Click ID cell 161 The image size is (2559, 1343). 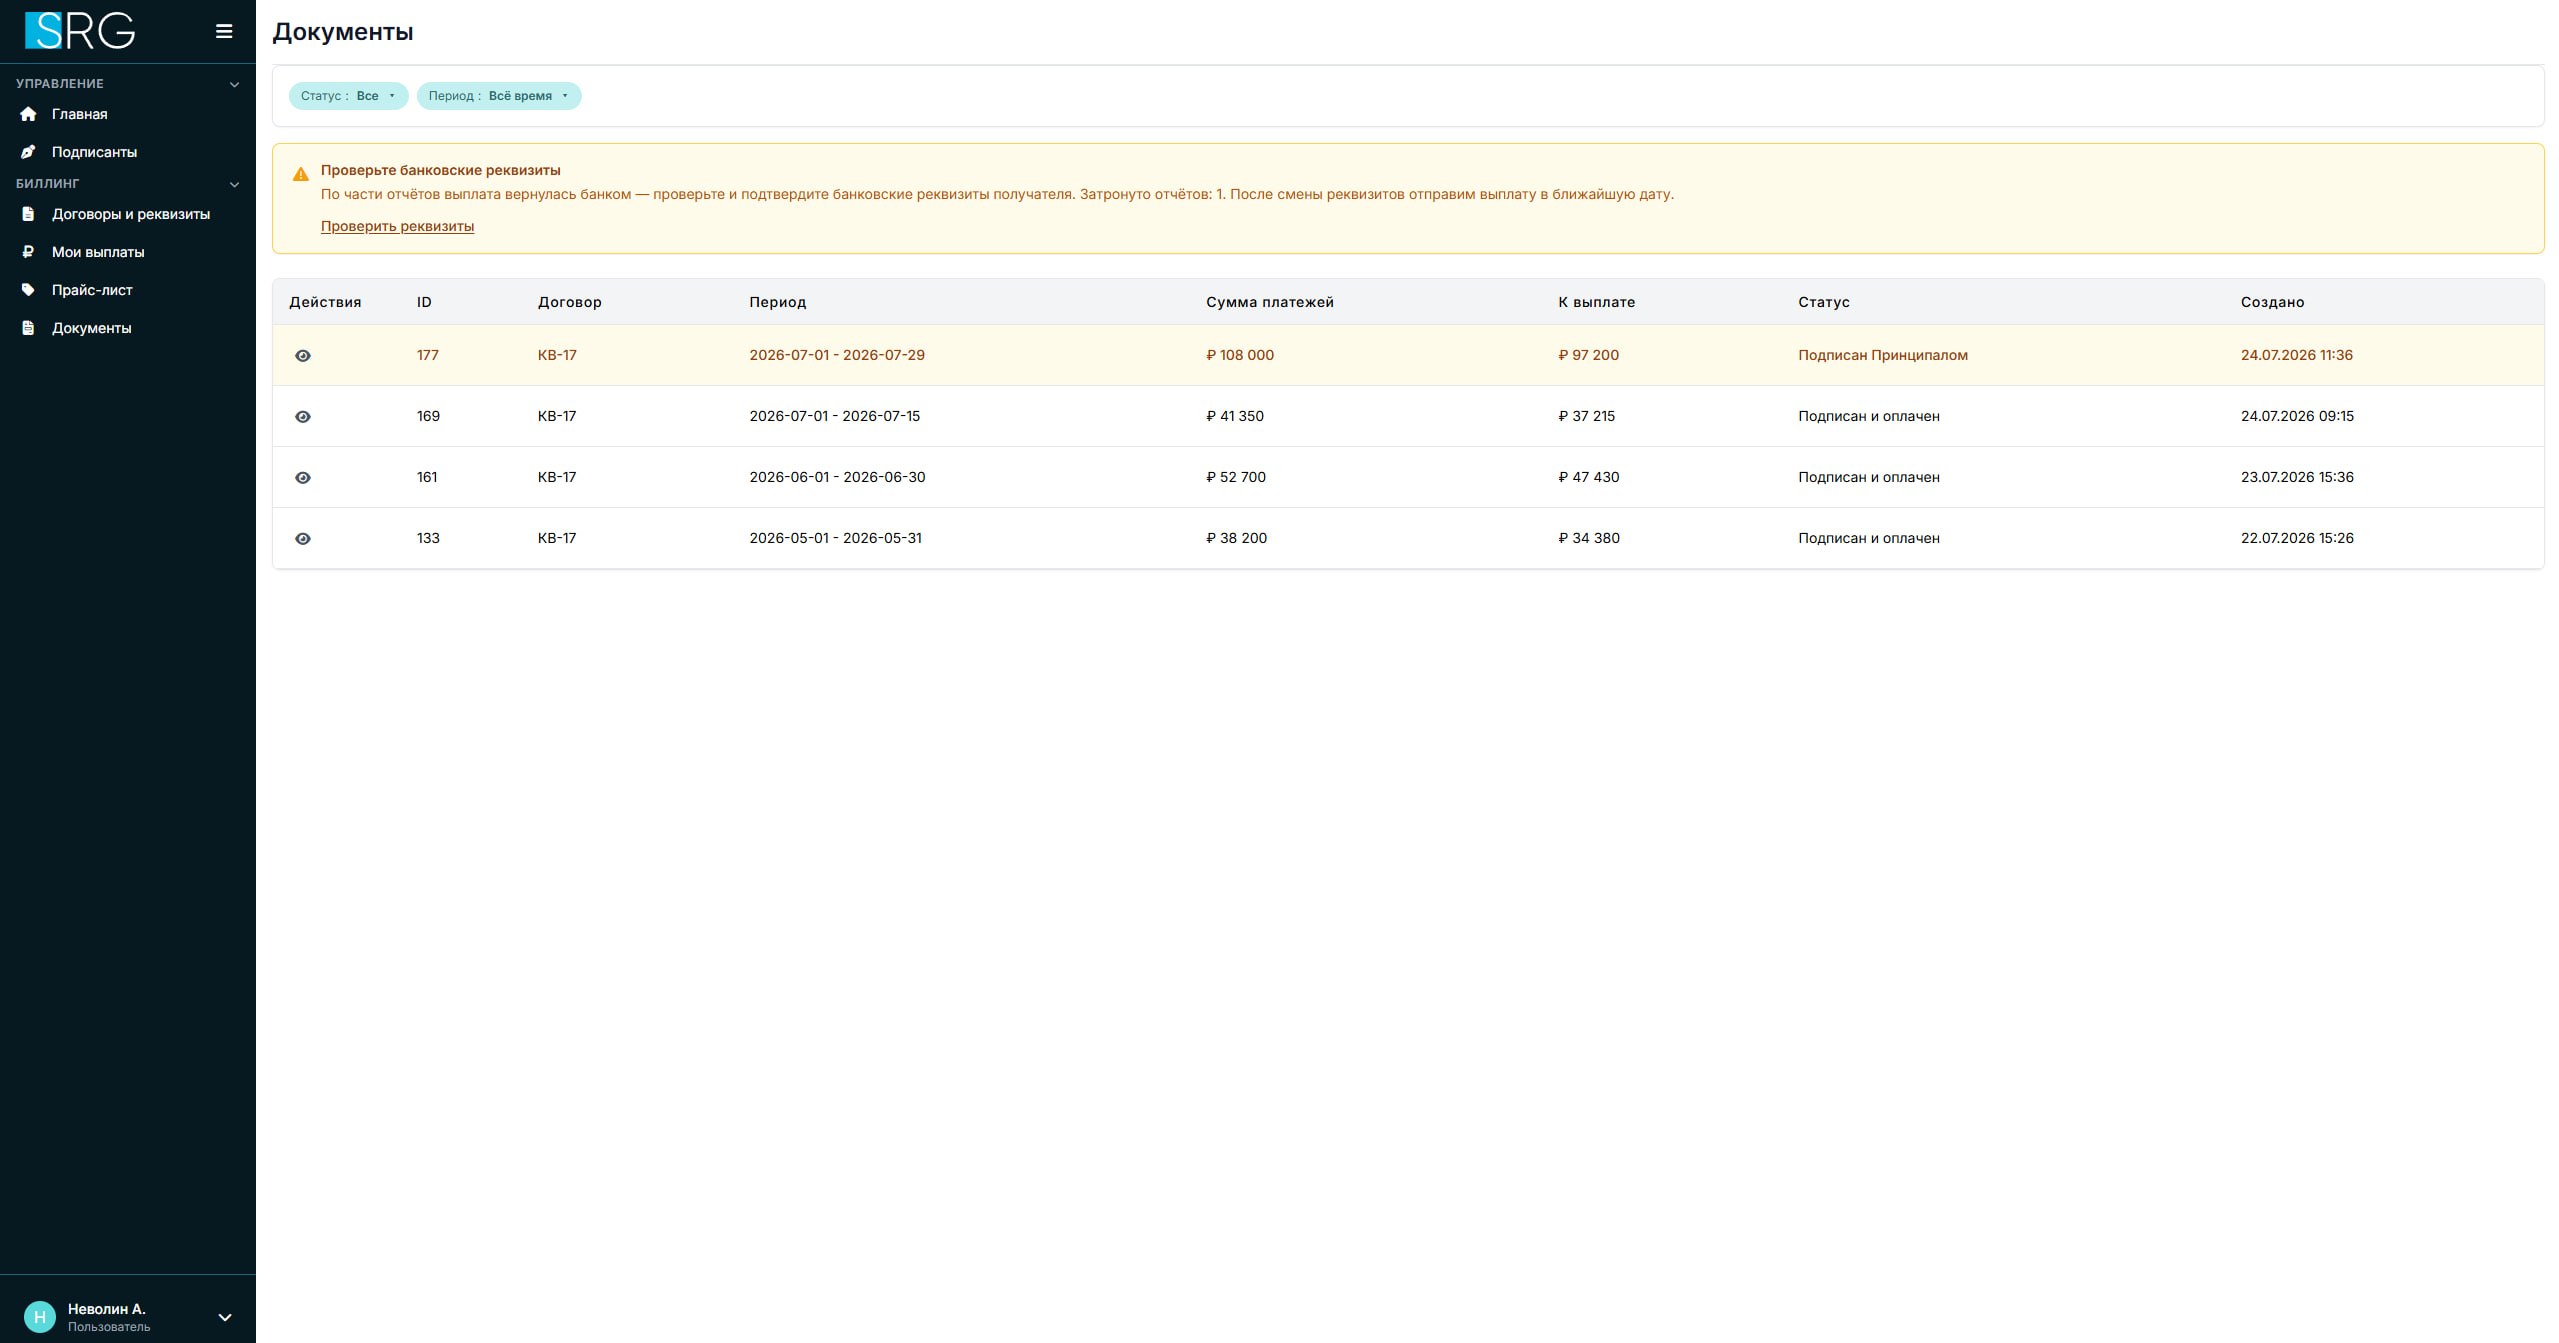click(427, 477)
